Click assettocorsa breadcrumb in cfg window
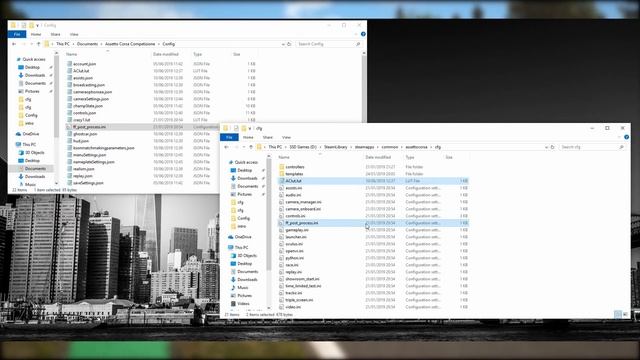The image size is (640, 360). [x=416, y=147]
